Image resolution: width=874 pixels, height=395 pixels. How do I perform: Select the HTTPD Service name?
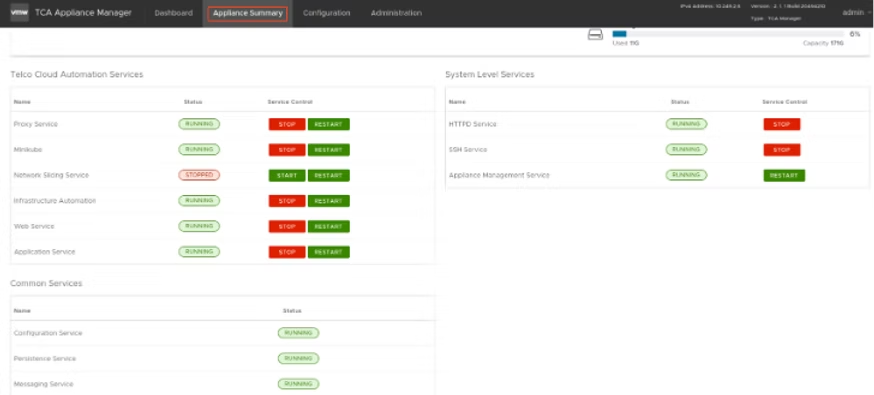coord(473,124)
